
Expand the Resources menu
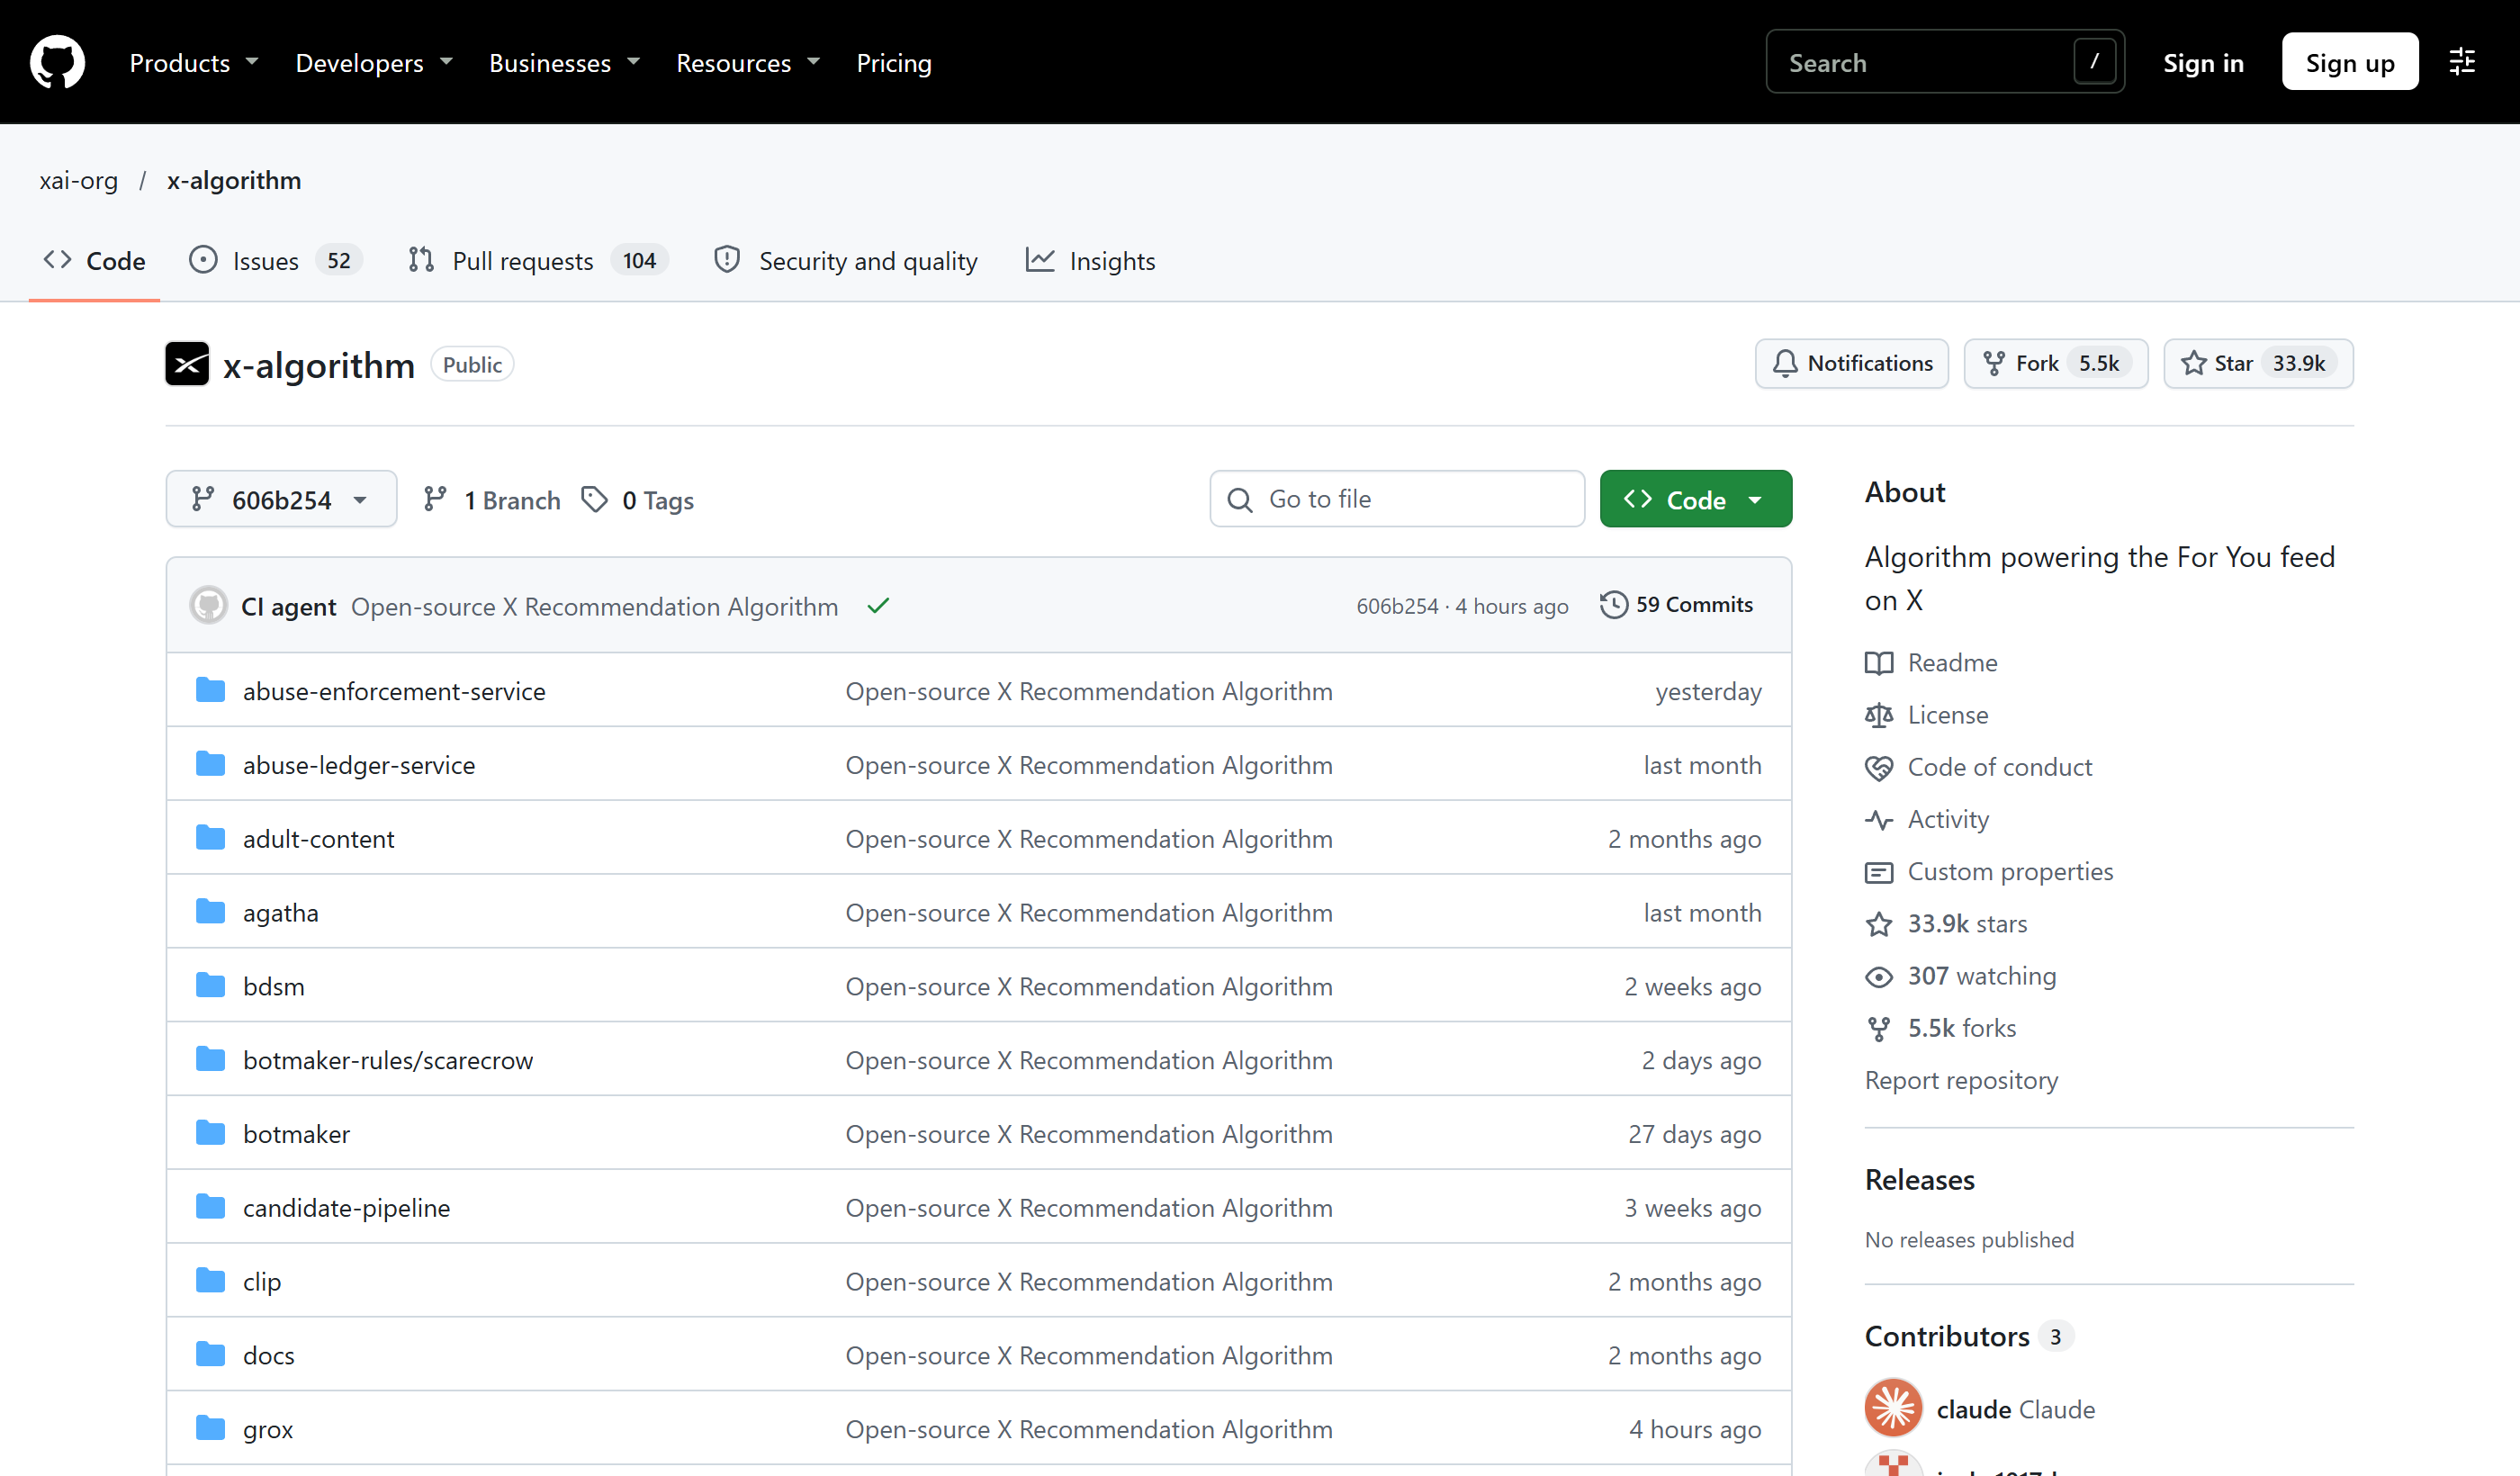(x=748, y=63)
